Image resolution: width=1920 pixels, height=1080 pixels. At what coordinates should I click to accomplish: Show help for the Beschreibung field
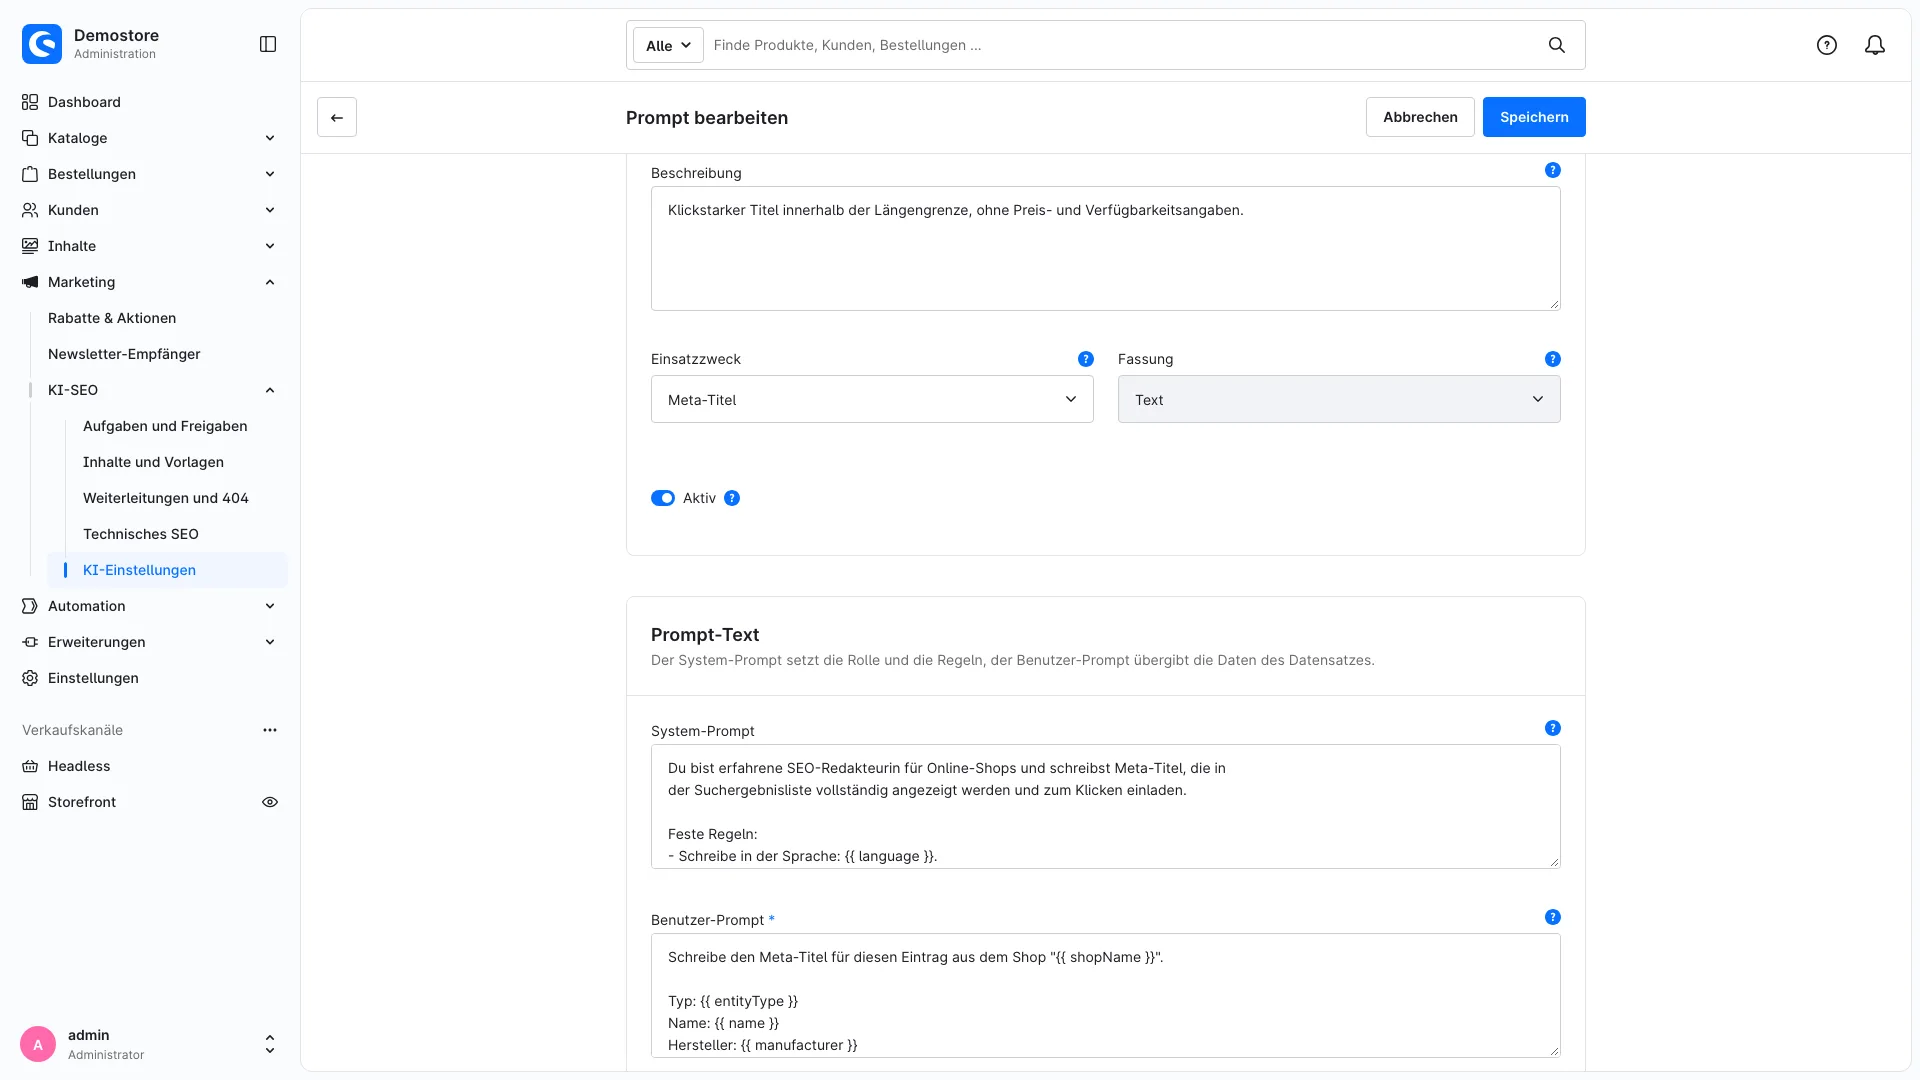pyautogui.click(x=1553, y=170)
